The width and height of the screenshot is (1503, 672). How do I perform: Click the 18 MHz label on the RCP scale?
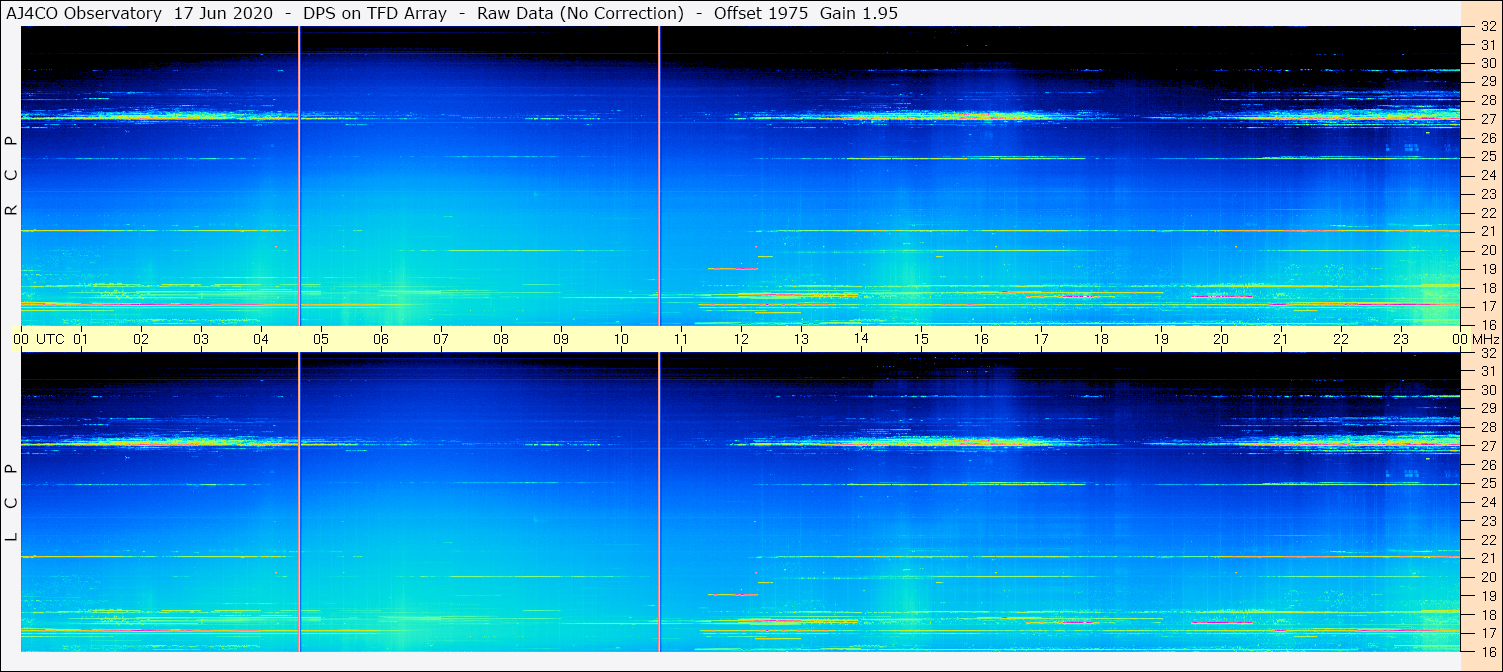click(1487, 288)
